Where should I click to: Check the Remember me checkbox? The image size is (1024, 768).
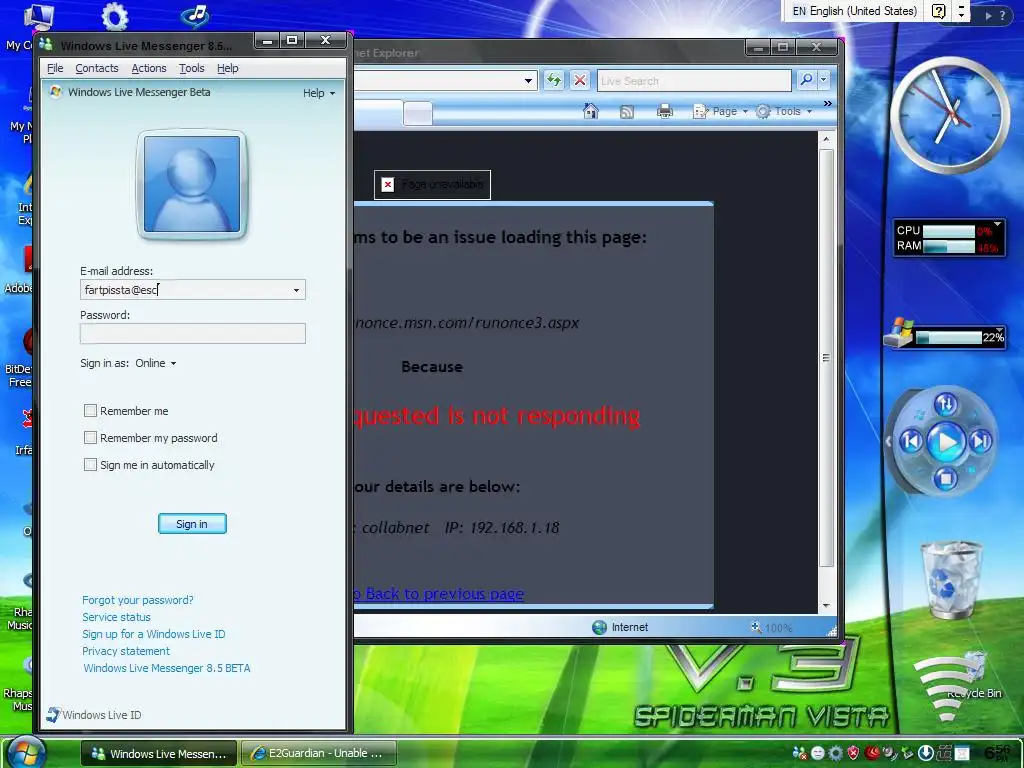[x=90, y=411]
